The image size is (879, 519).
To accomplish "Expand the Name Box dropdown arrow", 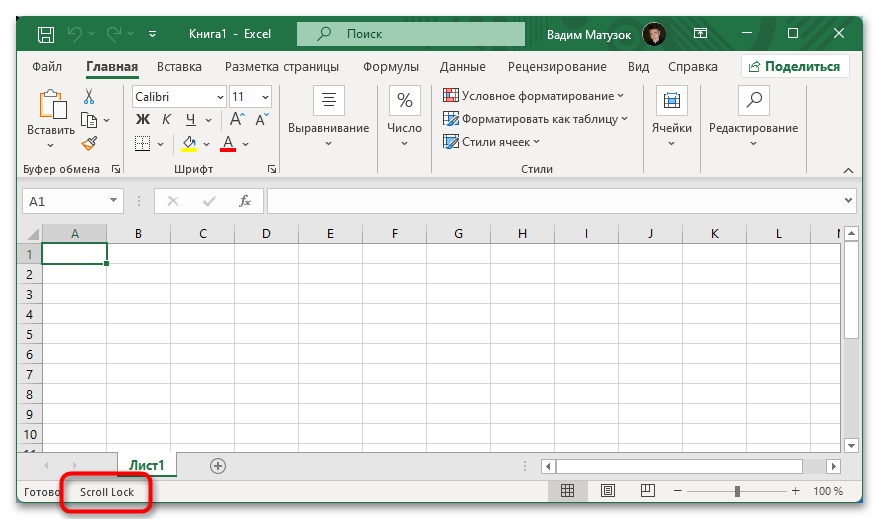I will (x=113, y=201).
